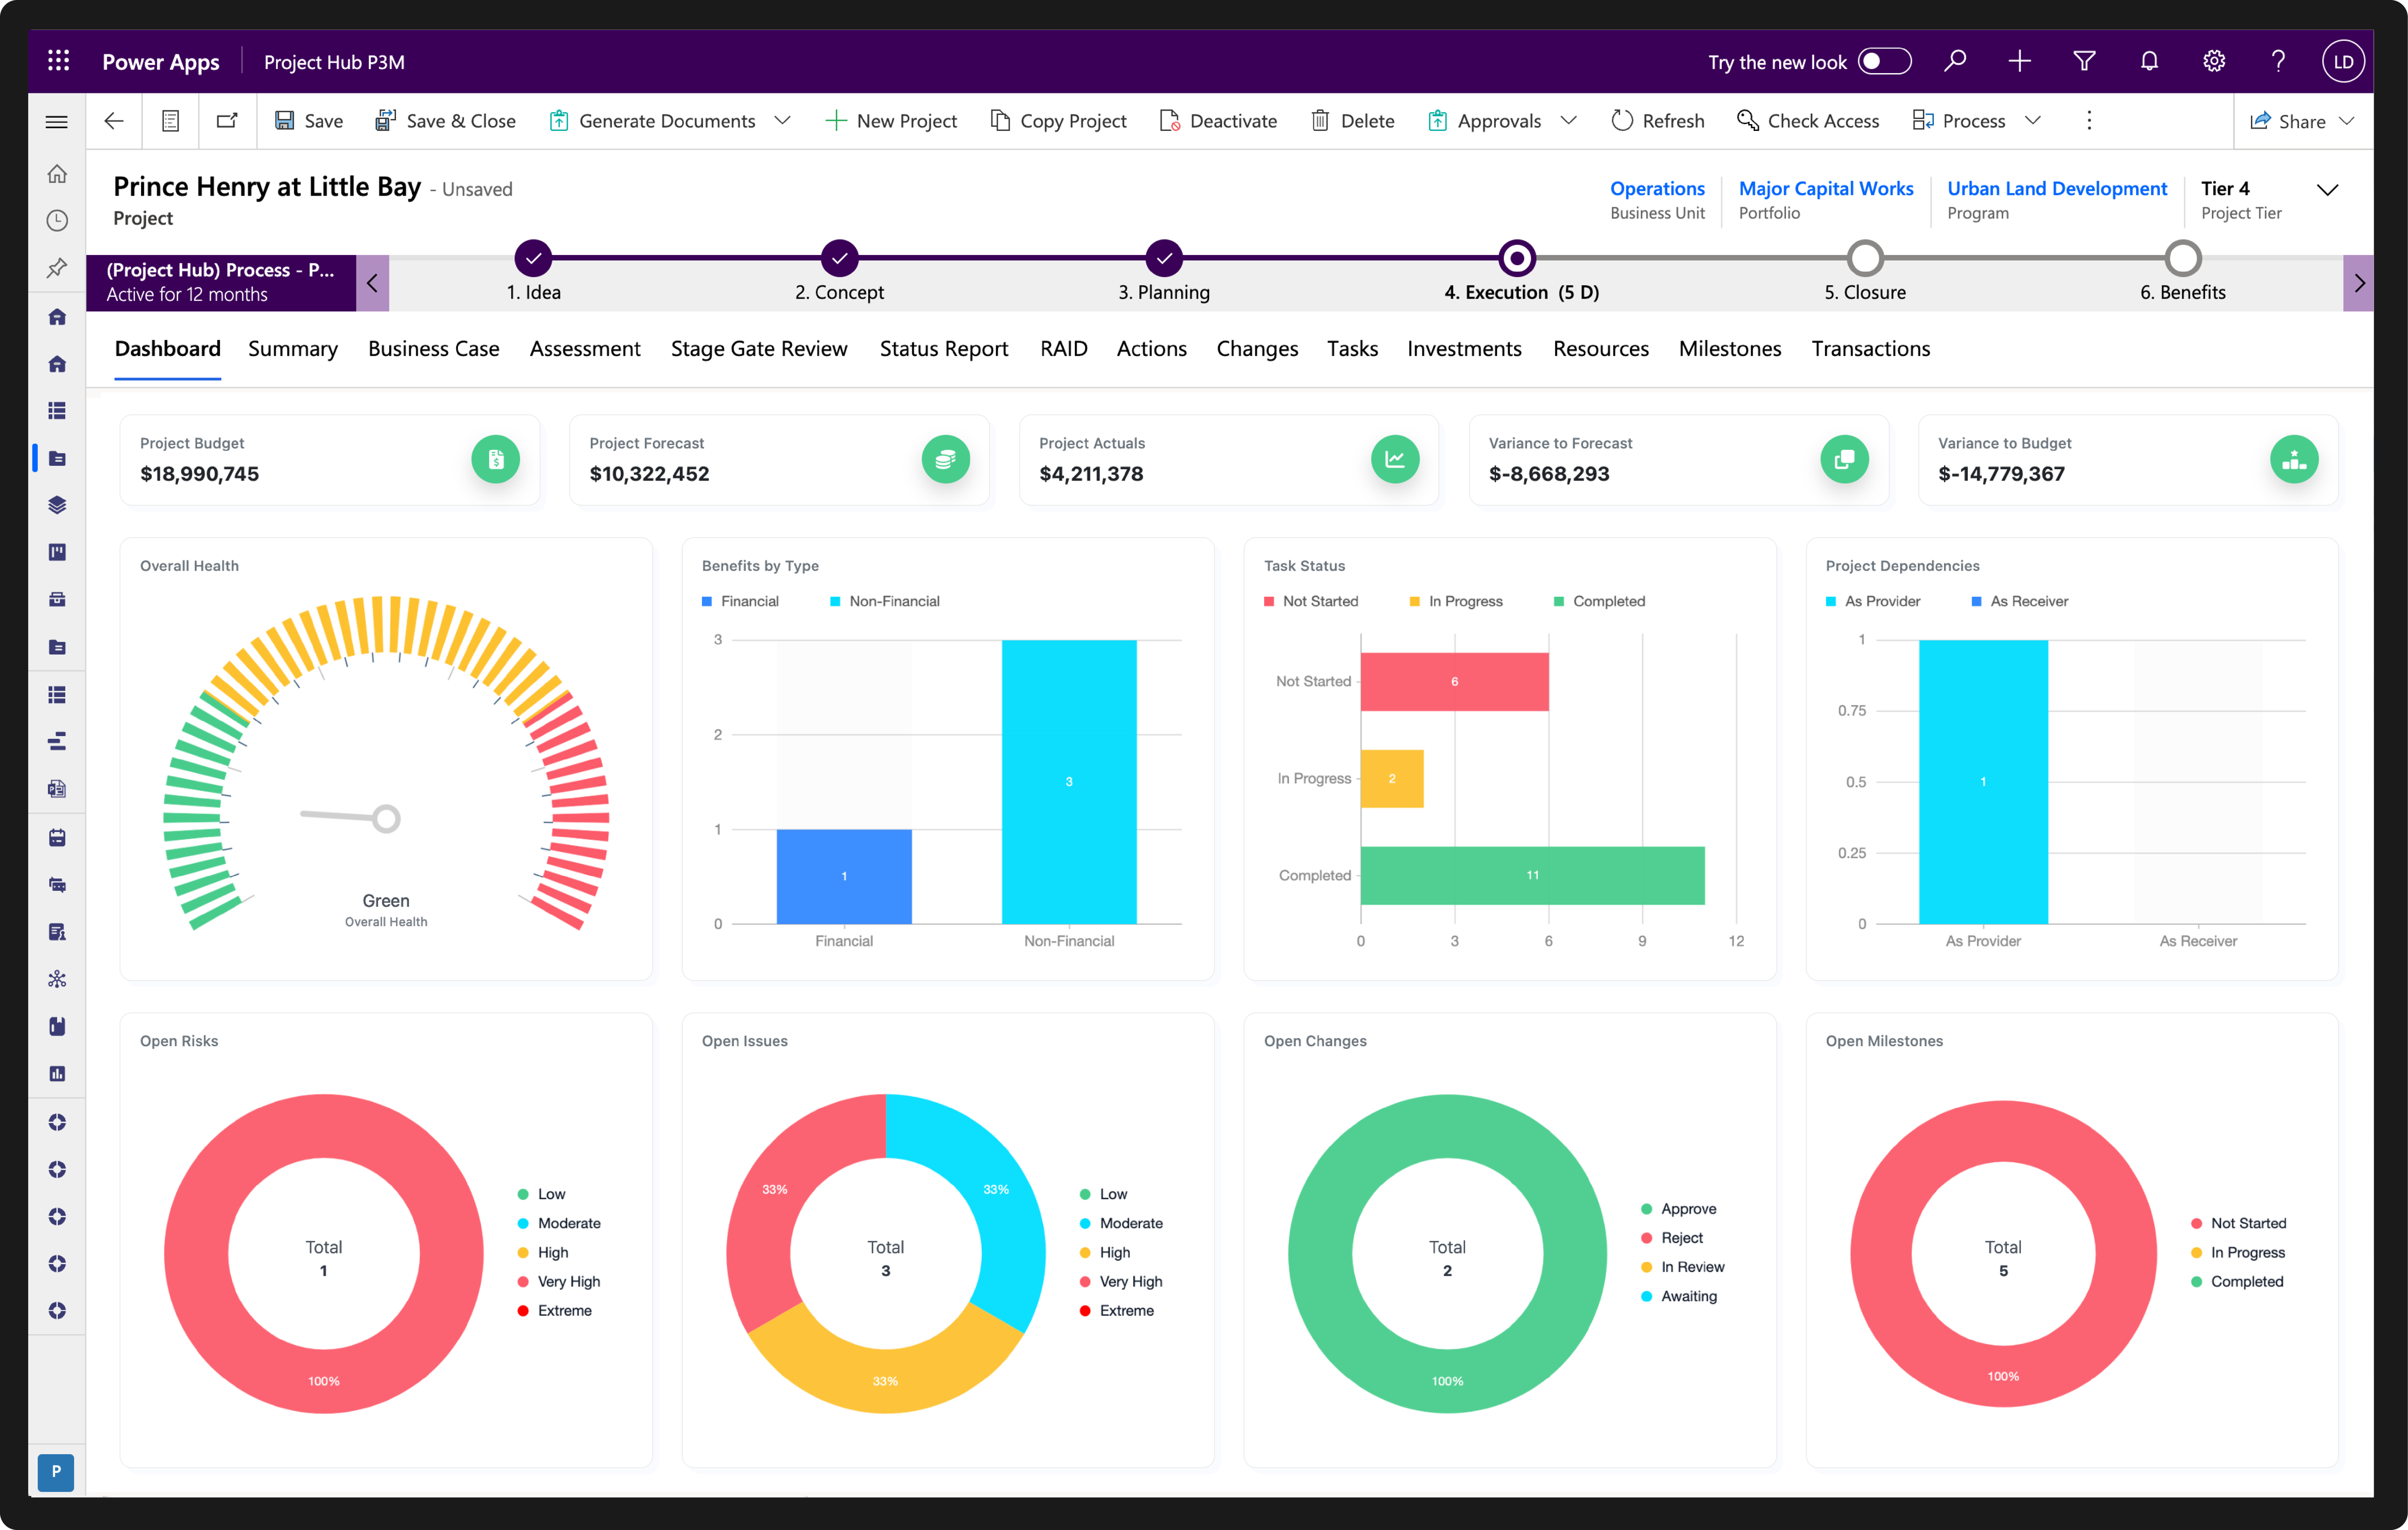Open the notifications bell icon
Screen dimensions: 2408x1530
coord(2149,61)
